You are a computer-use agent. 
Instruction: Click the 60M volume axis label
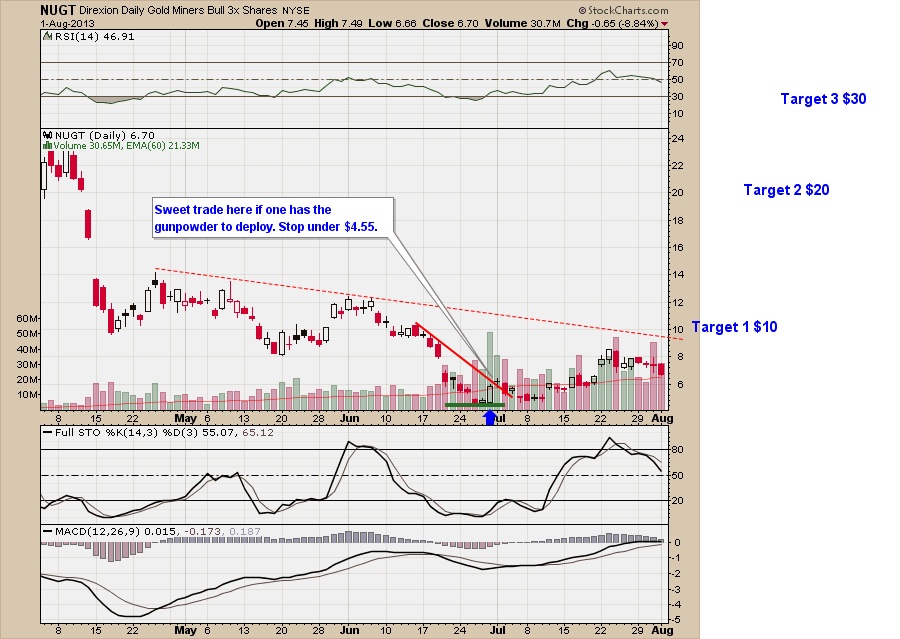(28, 318)
